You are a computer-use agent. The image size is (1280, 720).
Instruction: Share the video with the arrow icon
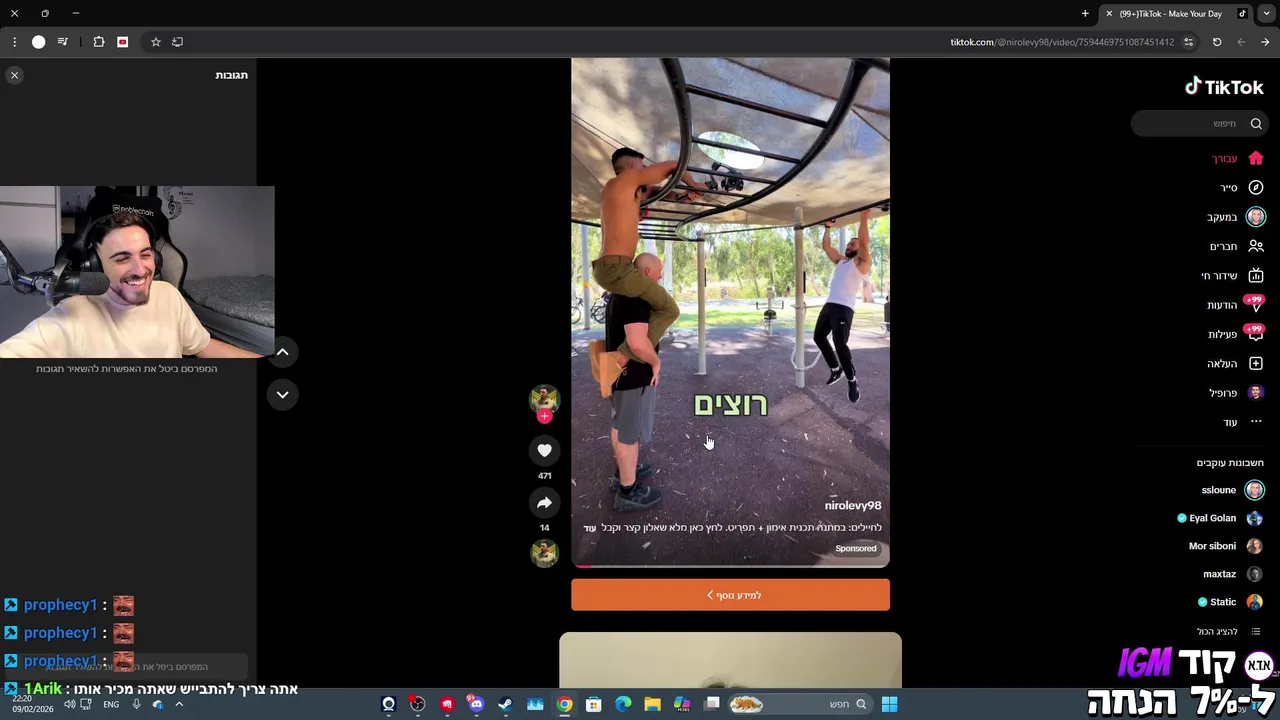click(x=544, y=503)
